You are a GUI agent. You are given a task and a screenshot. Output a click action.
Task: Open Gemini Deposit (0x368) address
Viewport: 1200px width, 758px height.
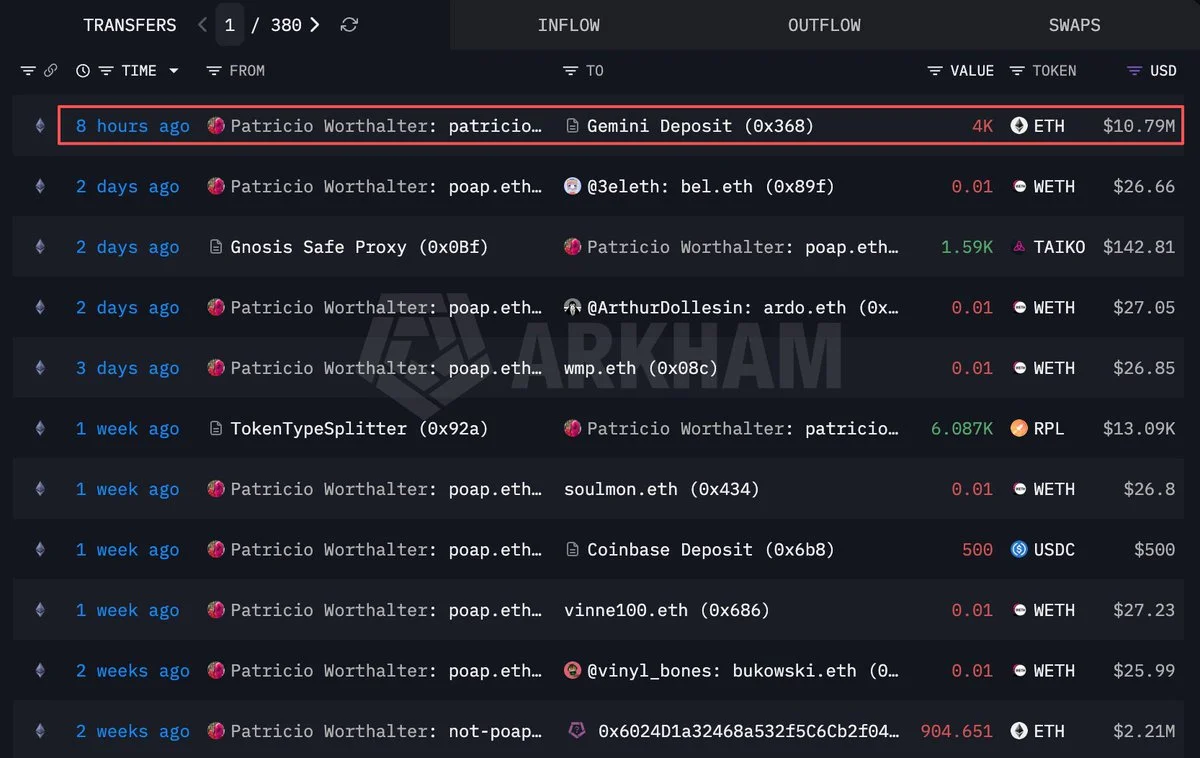(700, 126)
